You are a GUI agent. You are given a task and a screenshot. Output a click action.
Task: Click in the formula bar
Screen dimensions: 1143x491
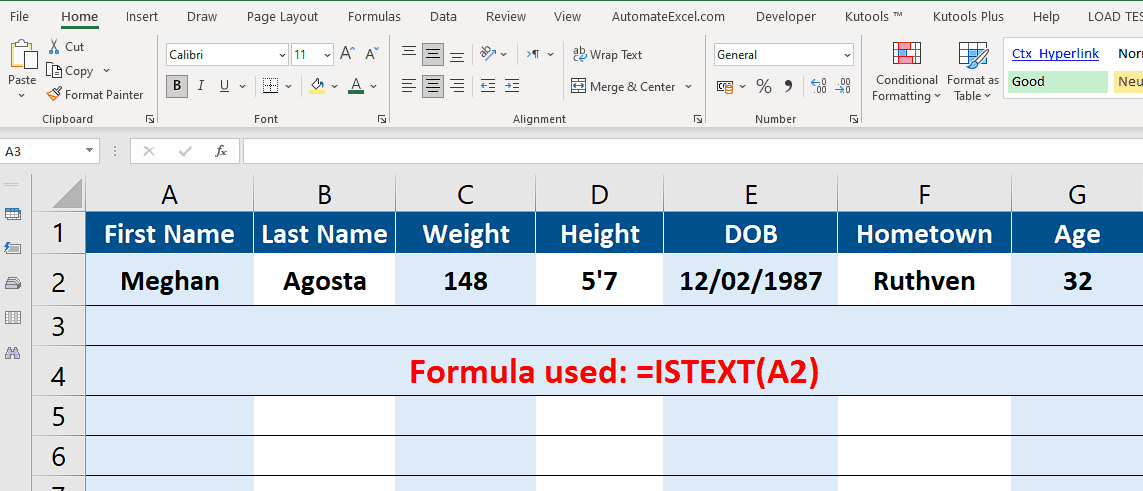tap(693, 151)
